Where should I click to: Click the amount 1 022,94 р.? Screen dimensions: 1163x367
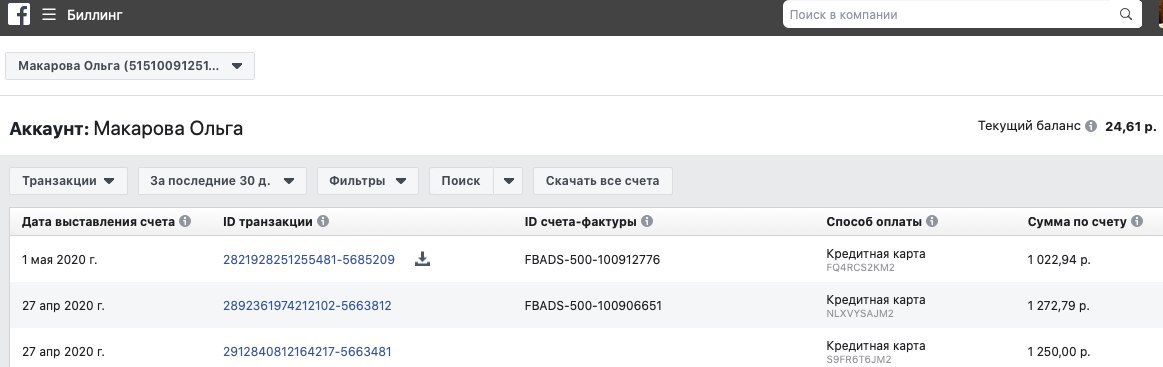coord(1058,259)
